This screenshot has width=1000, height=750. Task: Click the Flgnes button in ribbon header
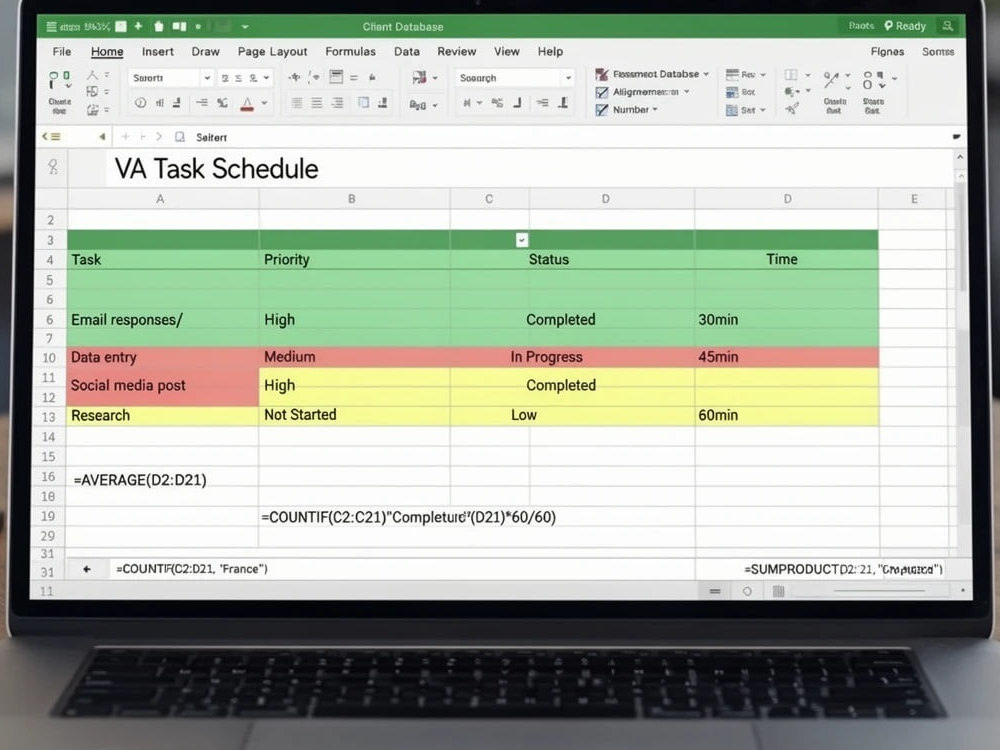(x=887, y=52)
